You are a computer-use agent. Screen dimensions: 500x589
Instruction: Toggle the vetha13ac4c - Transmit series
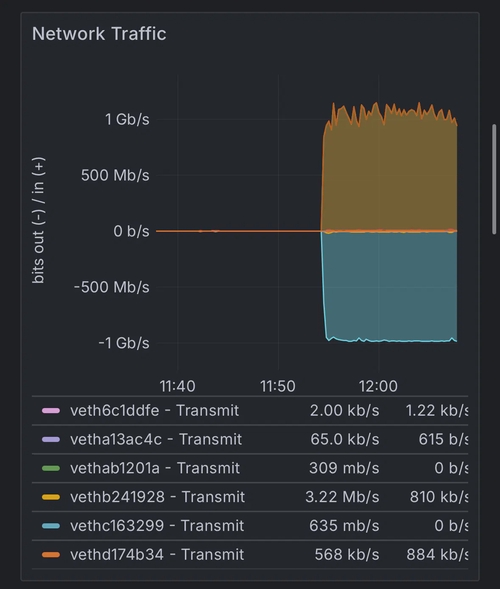coord(156,439)
